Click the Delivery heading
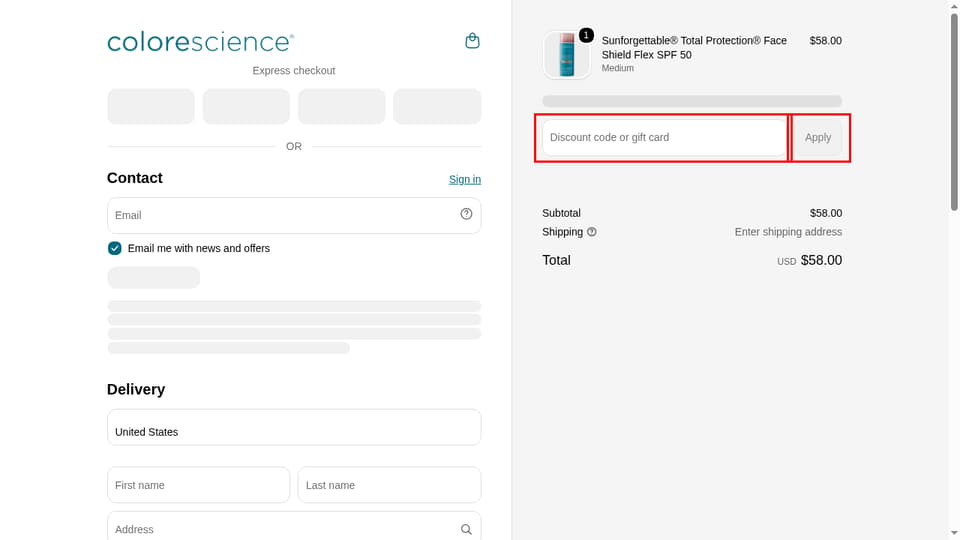Image resolution: width=960 pixels, height=540 pixels. pos(136,389)
